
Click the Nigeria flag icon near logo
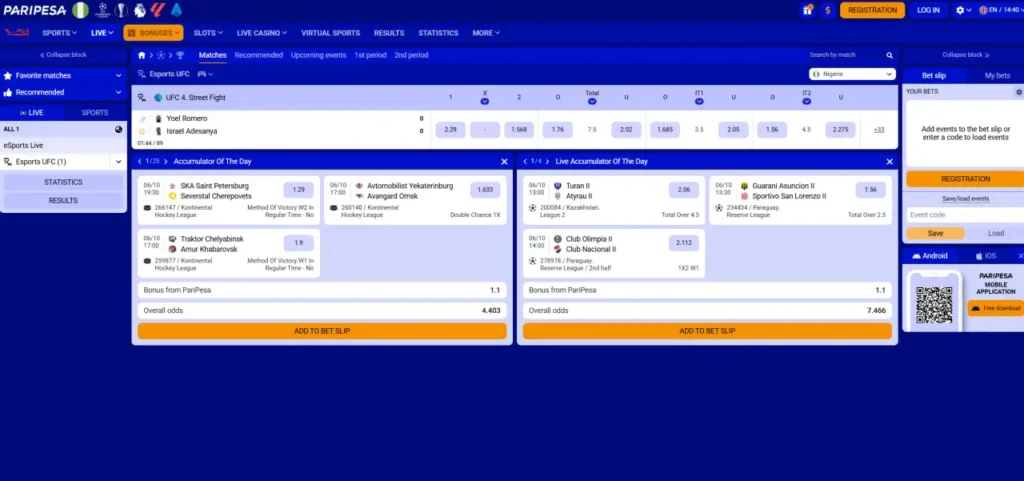point(80,10)
